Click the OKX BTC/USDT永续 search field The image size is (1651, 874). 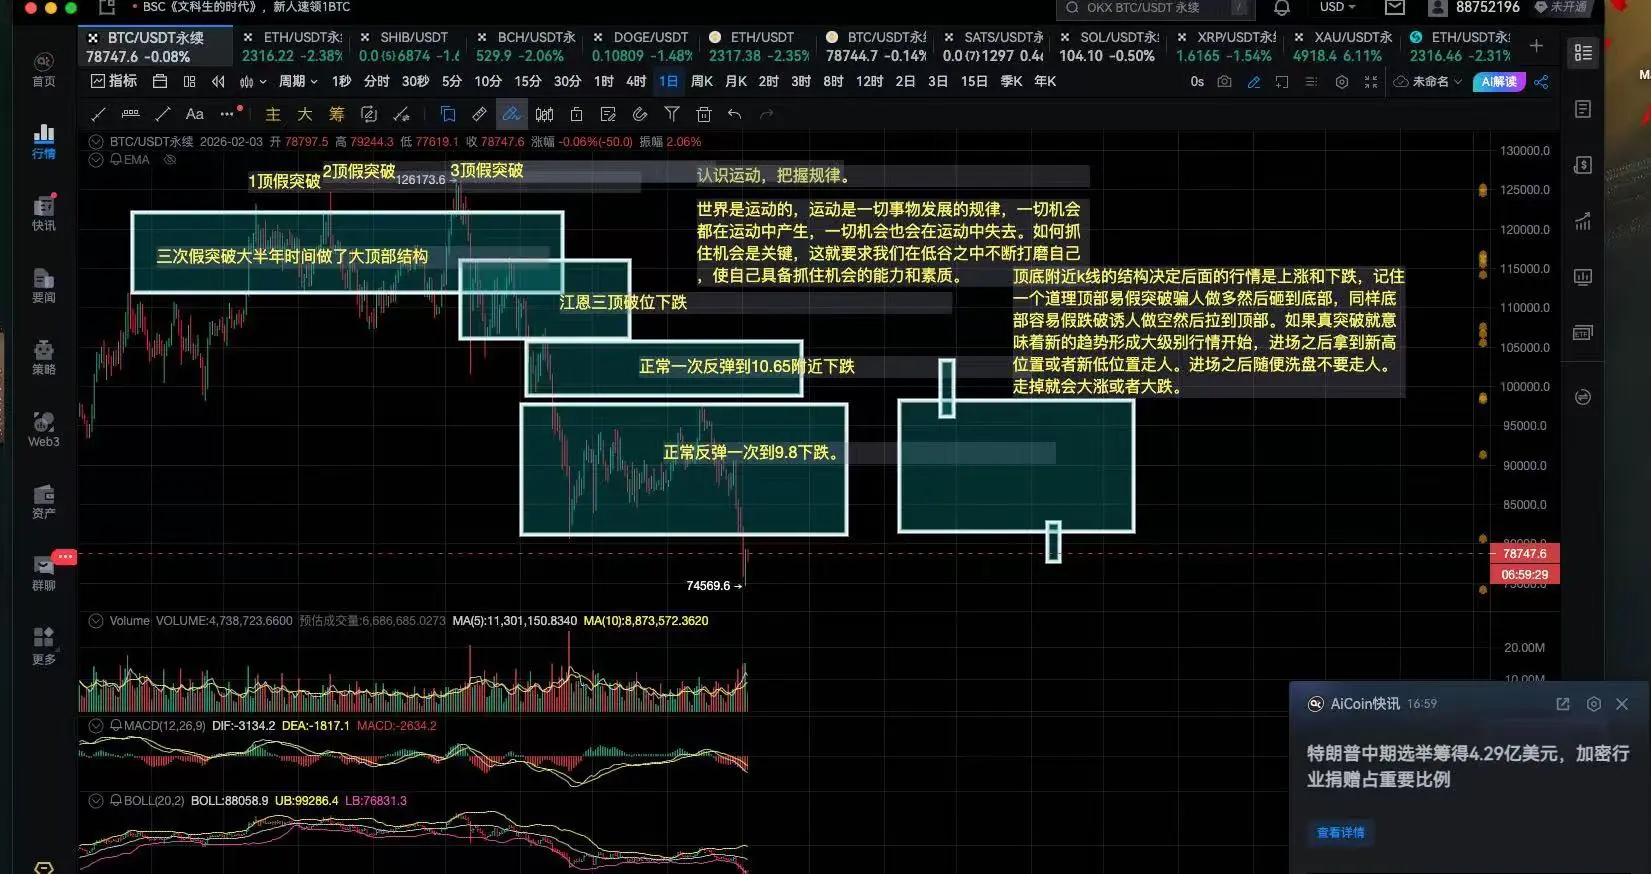pyautogui.click(x=1155, y=8)
